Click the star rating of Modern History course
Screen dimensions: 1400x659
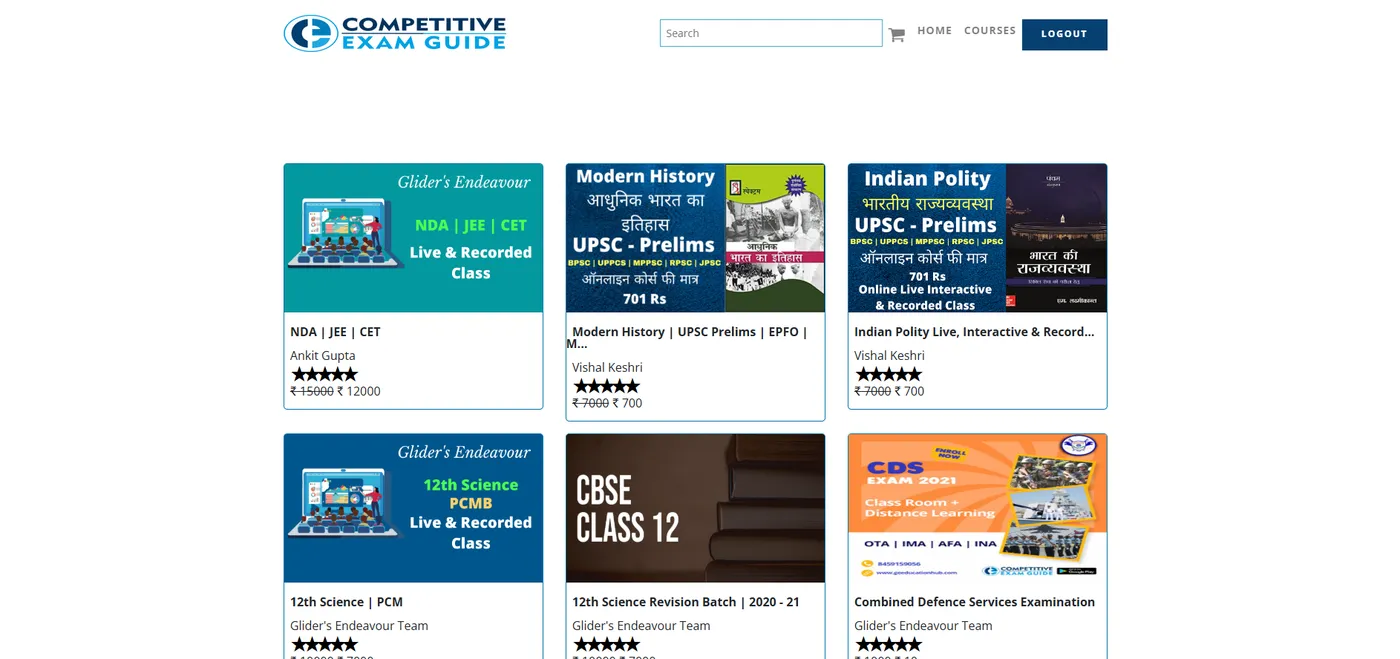(x=606, y=386)
